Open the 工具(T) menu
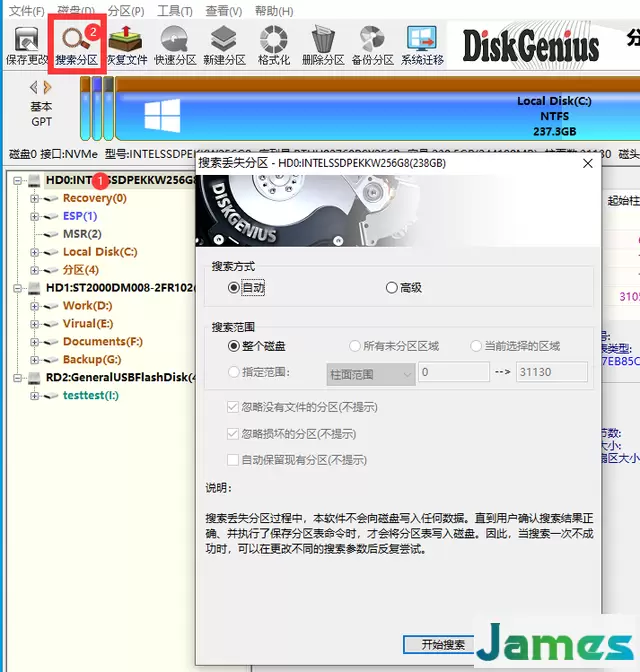The width and height of the screenshot is (640, 672). (x=175, y=11)
